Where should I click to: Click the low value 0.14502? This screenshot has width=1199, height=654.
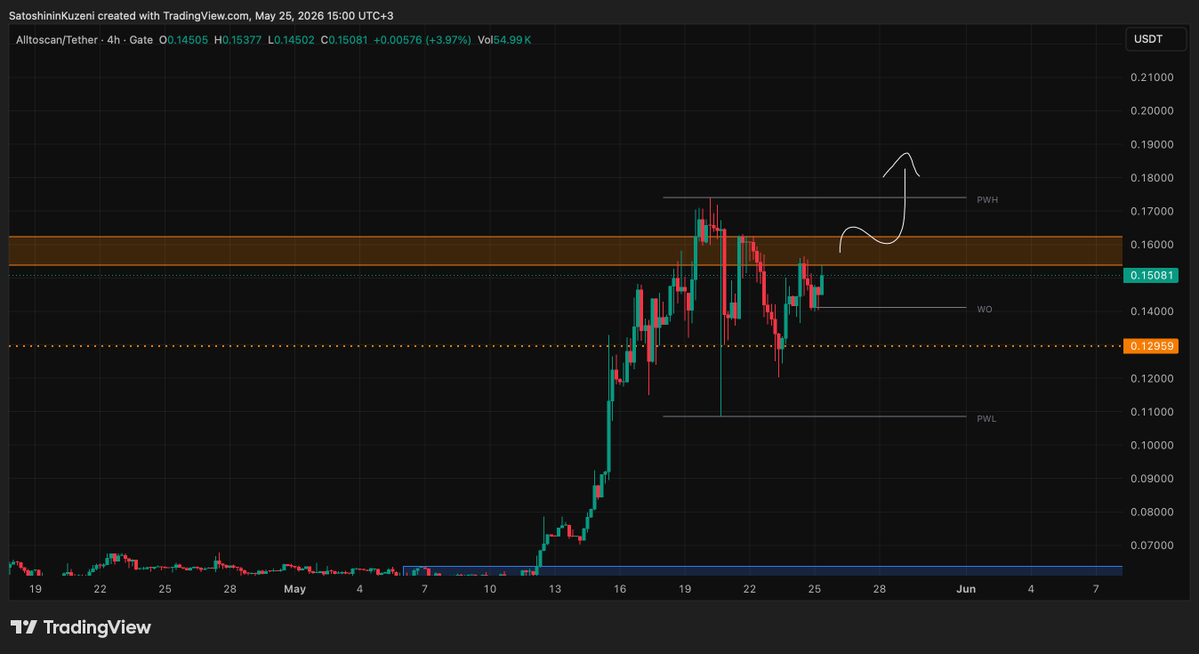click(x=294, y=40)
